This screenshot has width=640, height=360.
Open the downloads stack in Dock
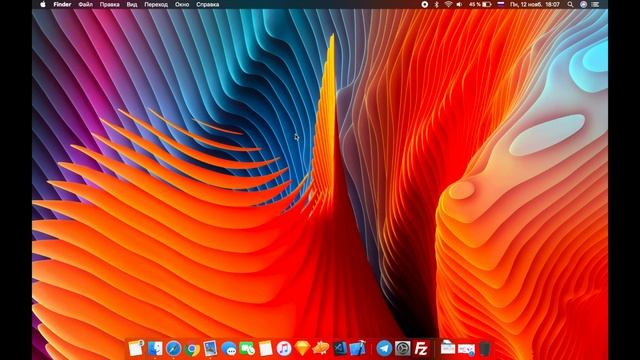click(x=466, y=349)
